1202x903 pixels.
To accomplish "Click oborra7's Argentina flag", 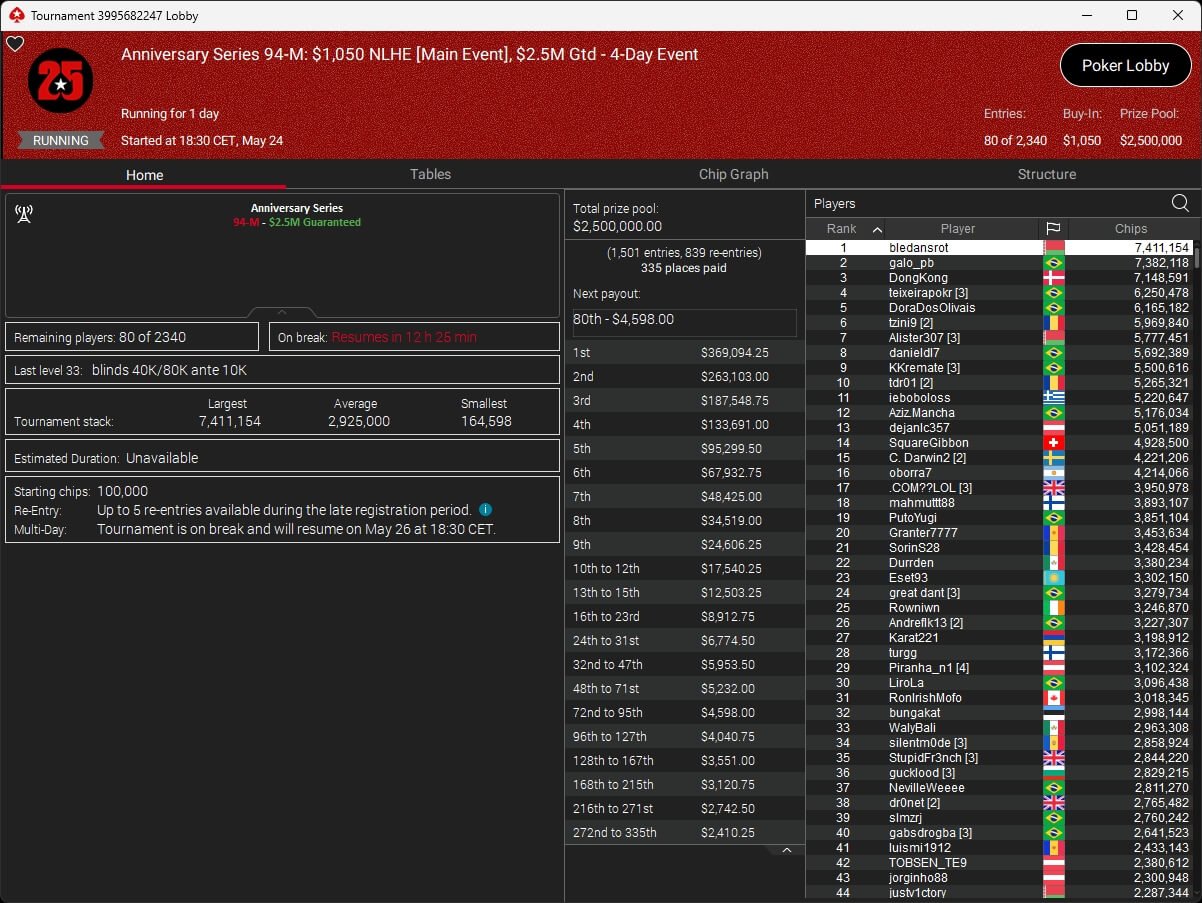I will 1054,472.
